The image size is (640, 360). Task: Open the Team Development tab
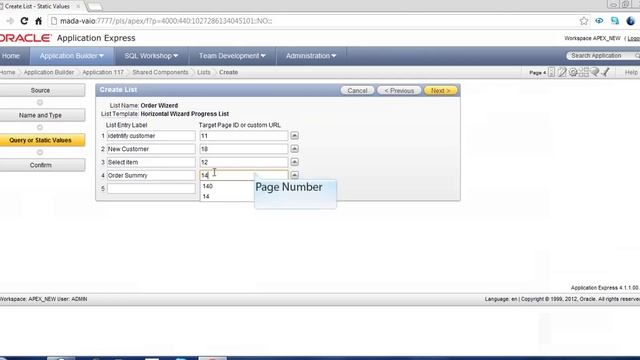click(x=232, y=56)
